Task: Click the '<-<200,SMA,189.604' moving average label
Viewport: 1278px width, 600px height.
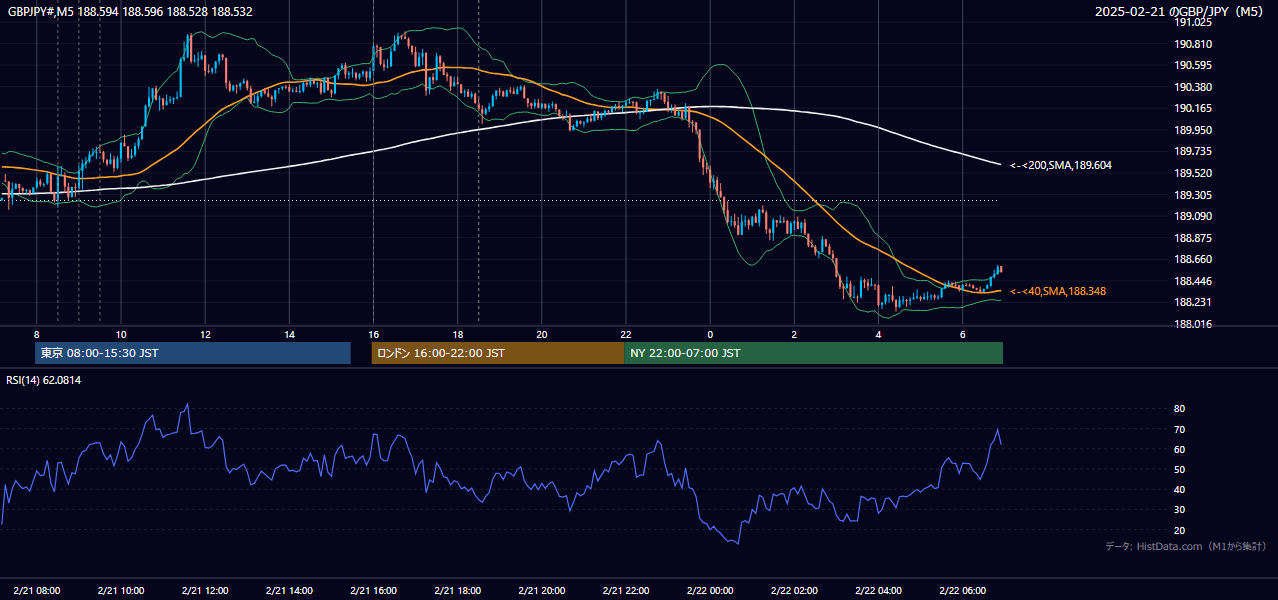Action: pyautogui.click(x=1062, y=165)
